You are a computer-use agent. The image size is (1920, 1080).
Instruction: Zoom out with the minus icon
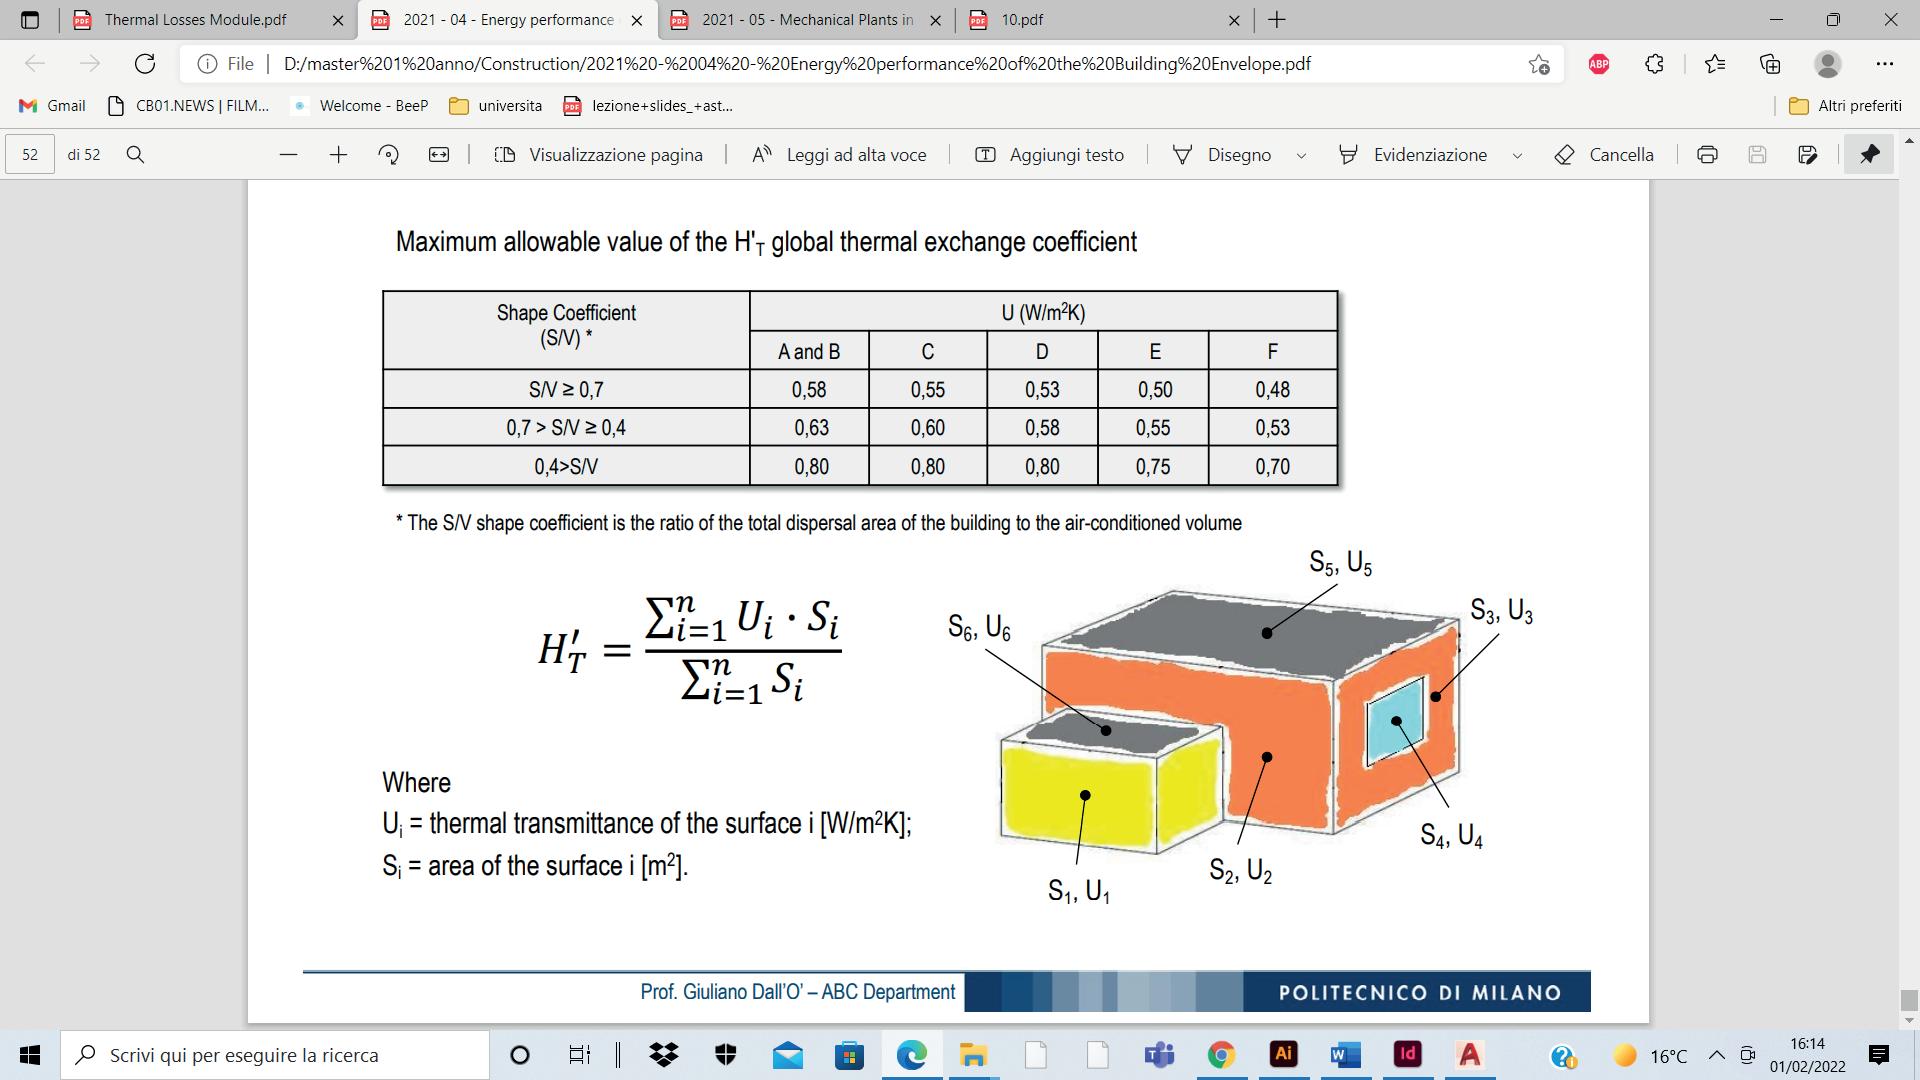click(289, 155)
